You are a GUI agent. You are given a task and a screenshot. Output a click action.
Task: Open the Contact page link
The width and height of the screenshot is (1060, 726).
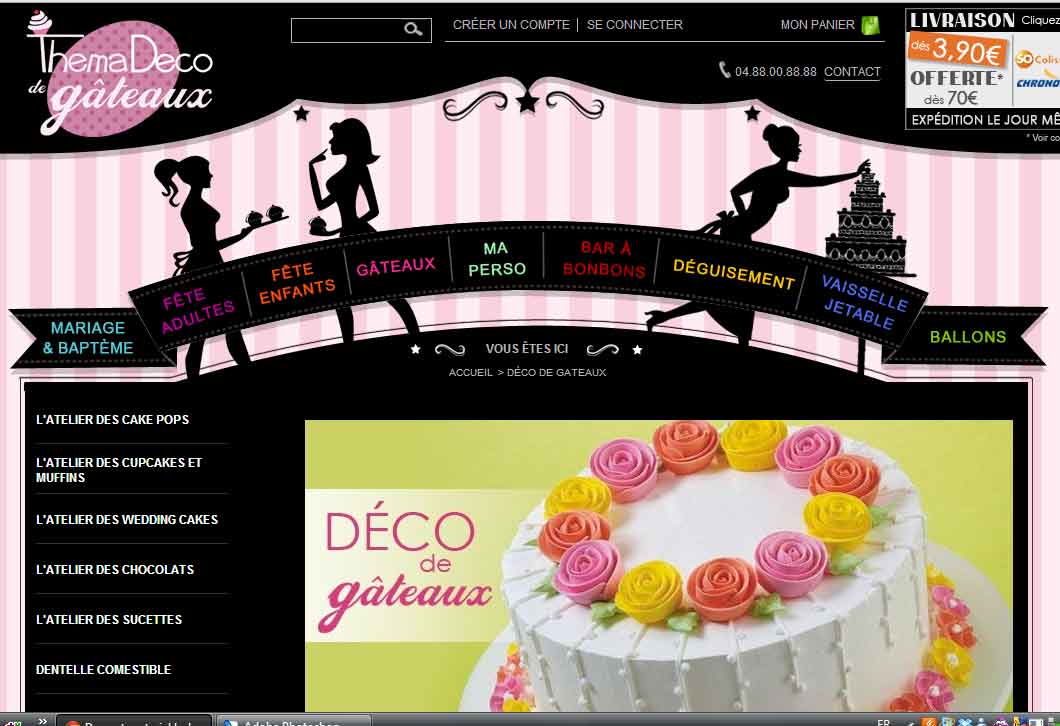[852, 72]
